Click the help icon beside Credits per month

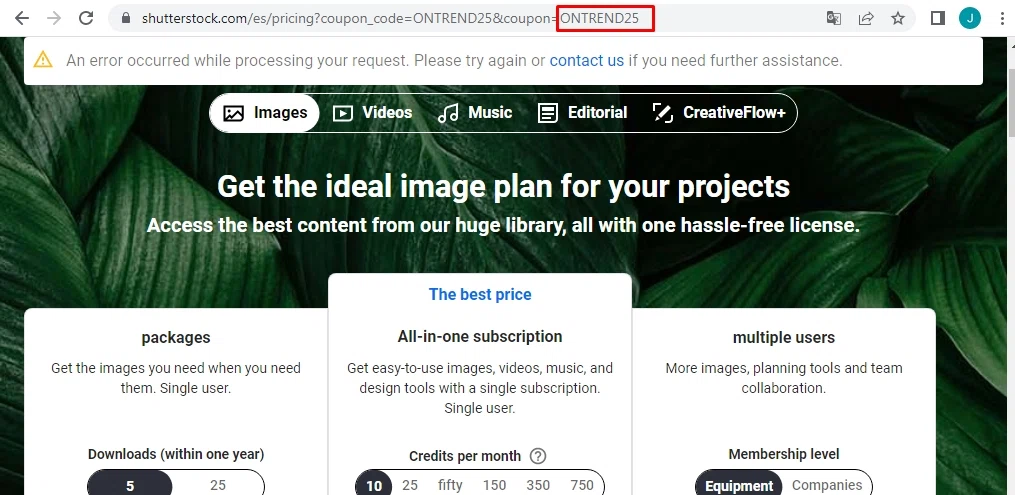coord(537,456)
